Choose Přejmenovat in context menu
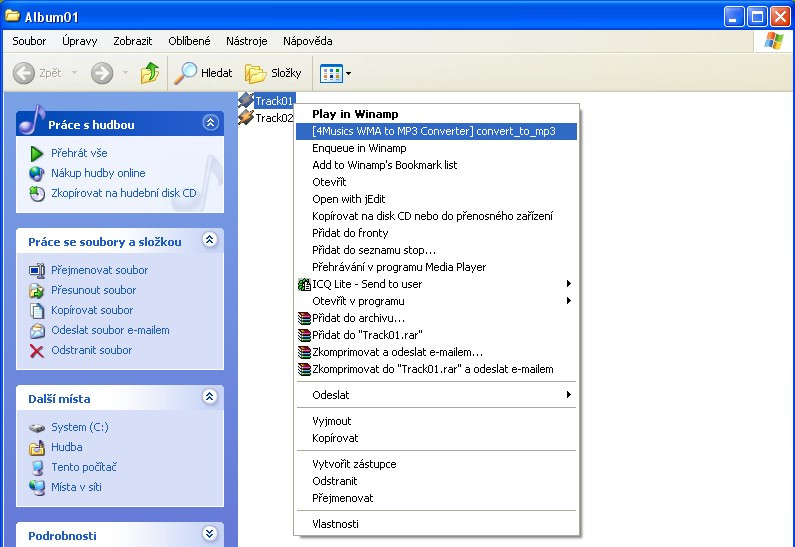 [436, 498]
